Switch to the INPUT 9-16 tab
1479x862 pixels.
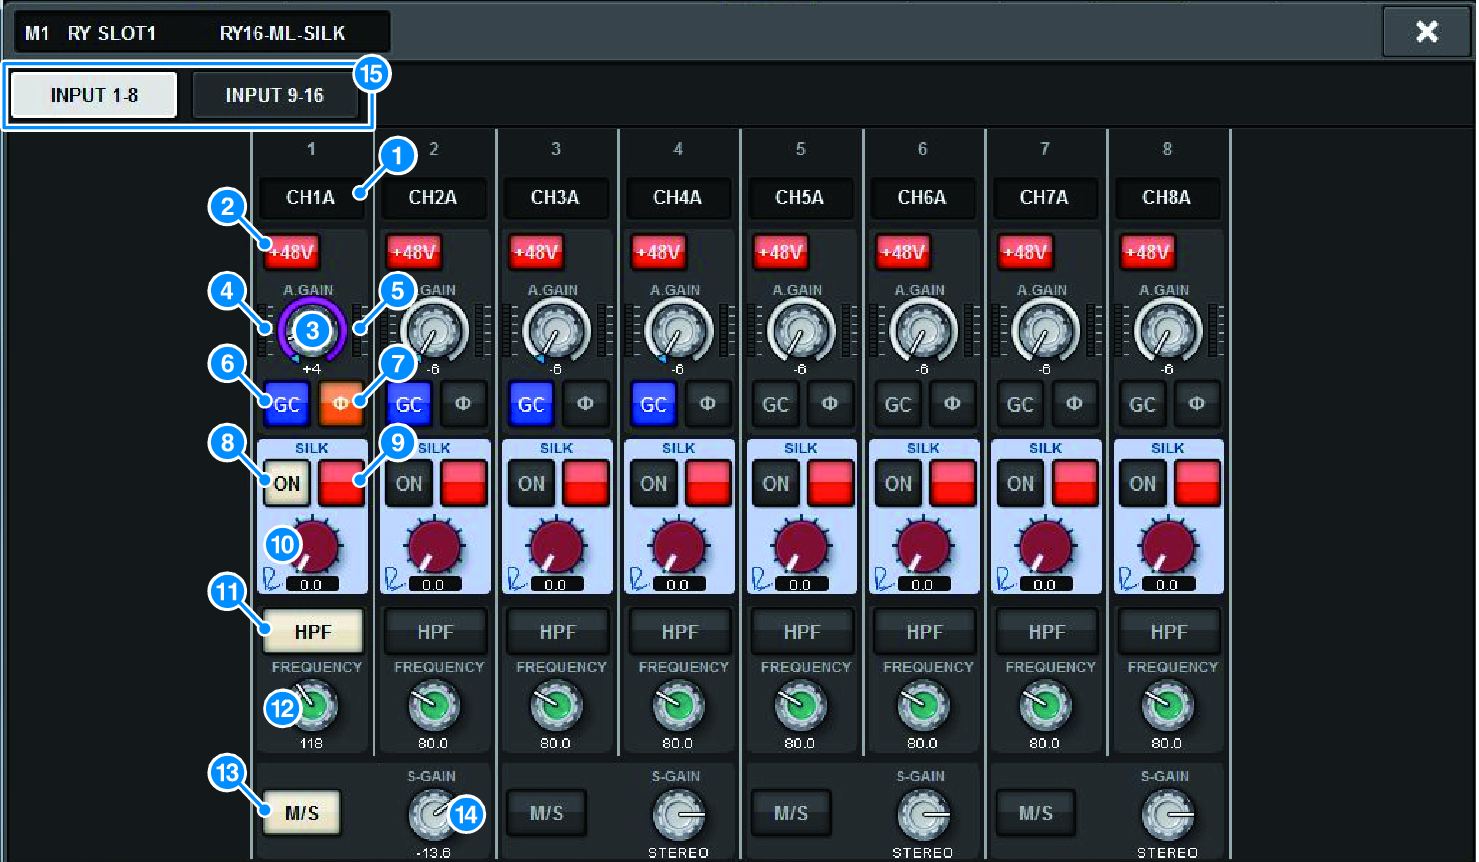(x=274, y=96)
